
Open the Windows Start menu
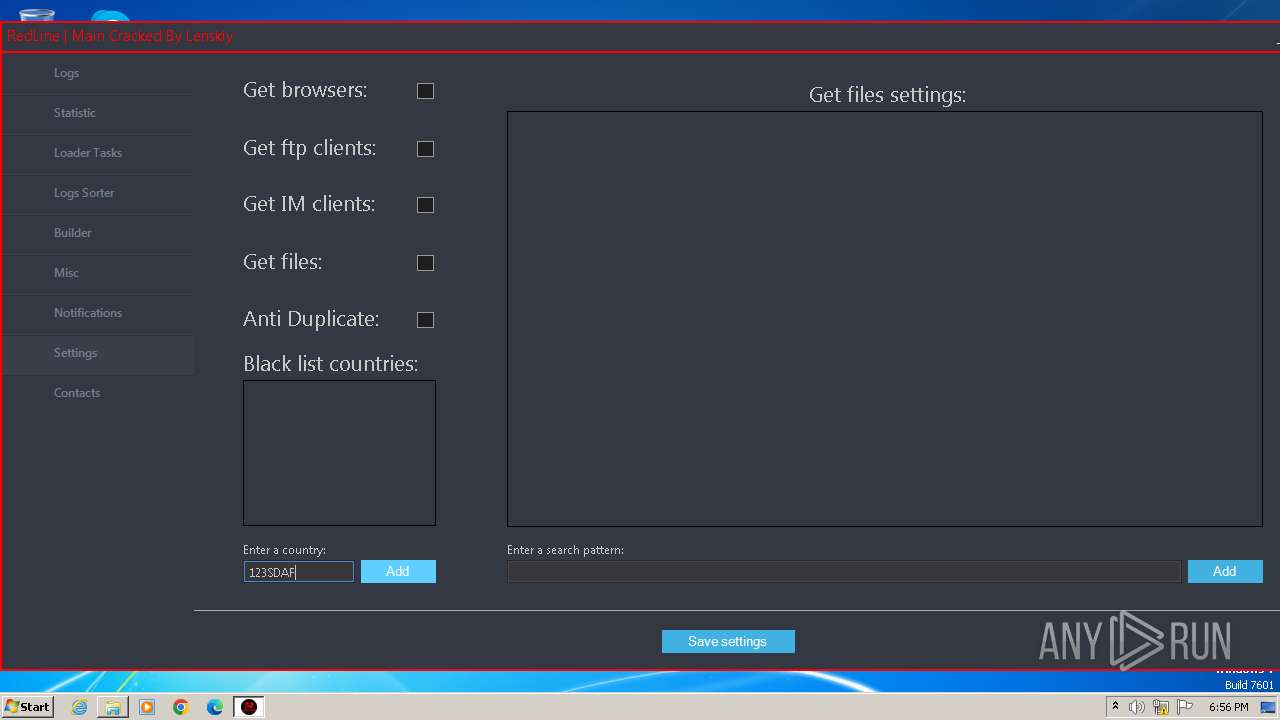pyautogui.click(x=27, y=707)
